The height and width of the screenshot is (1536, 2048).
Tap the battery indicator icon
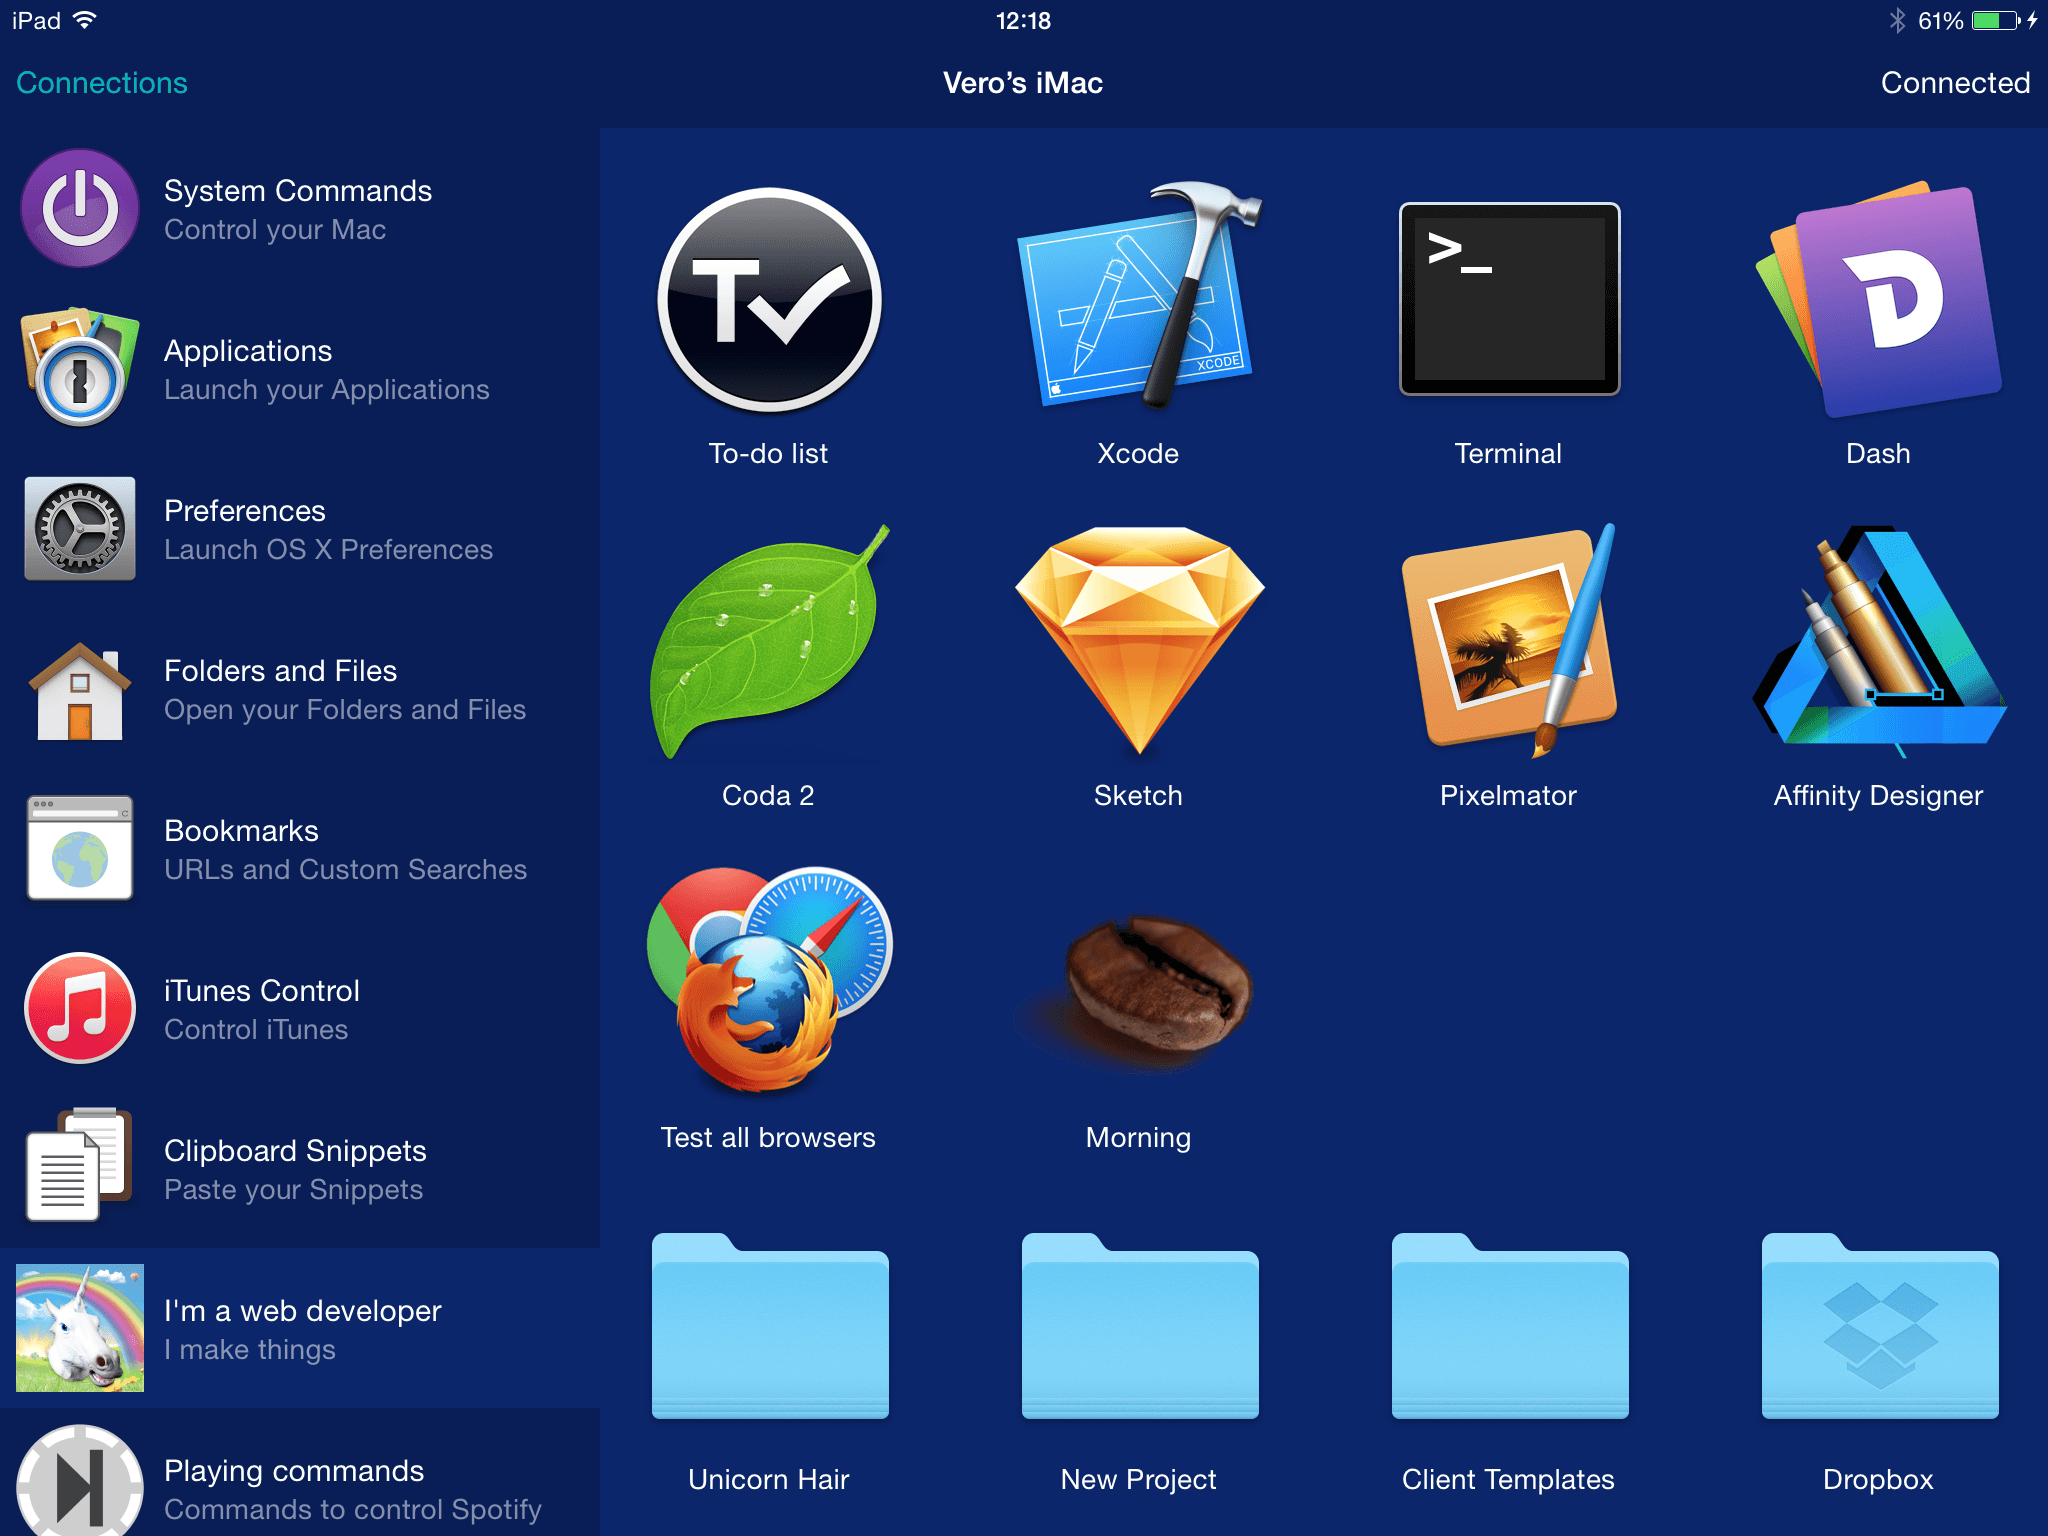pos(1997,21)
